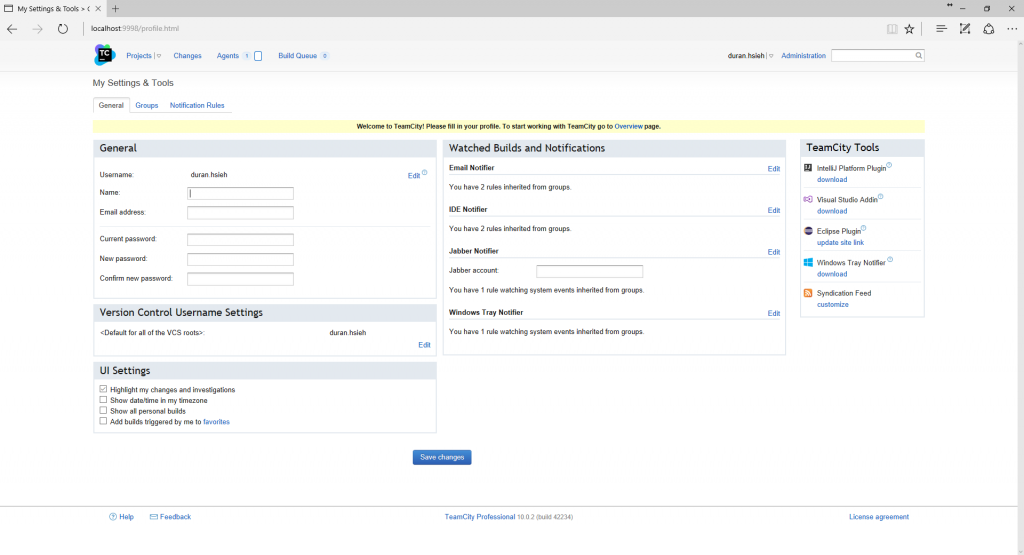Click the Eclipse Plugin icon
This screenshot has height=555, width=1024.
(808, 230)
